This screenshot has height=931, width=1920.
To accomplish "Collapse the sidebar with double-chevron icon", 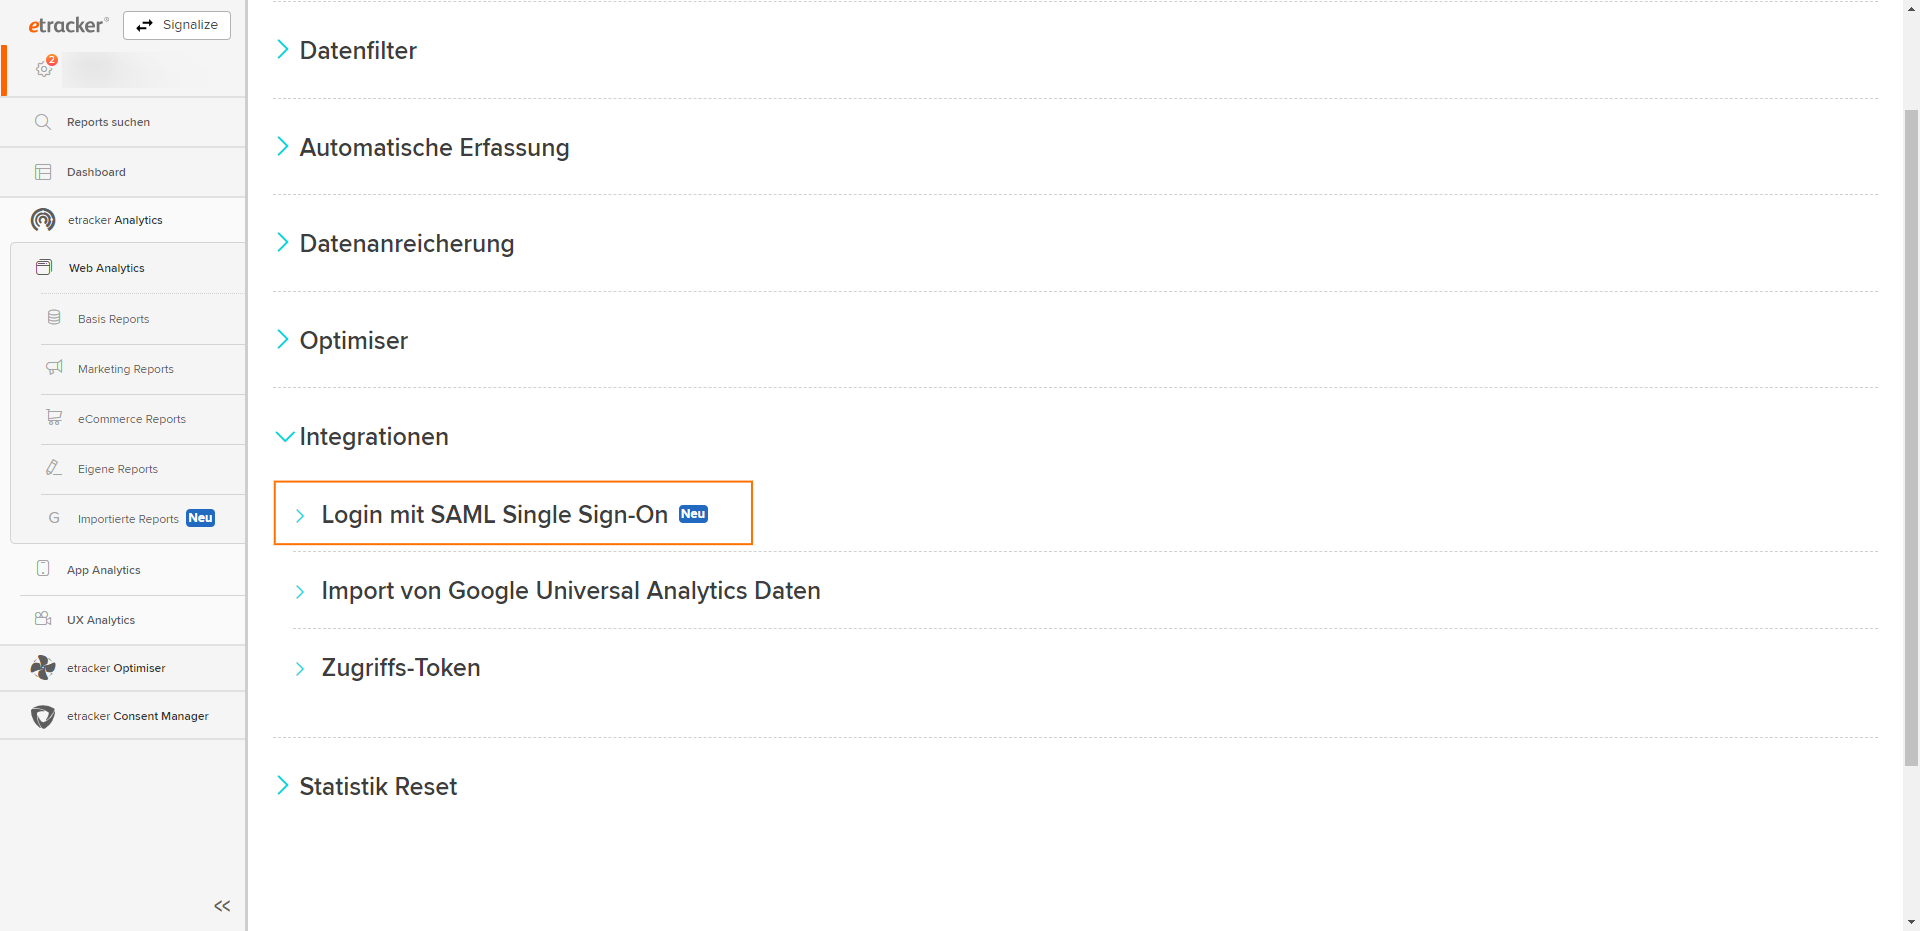I will tap(222, 906).
